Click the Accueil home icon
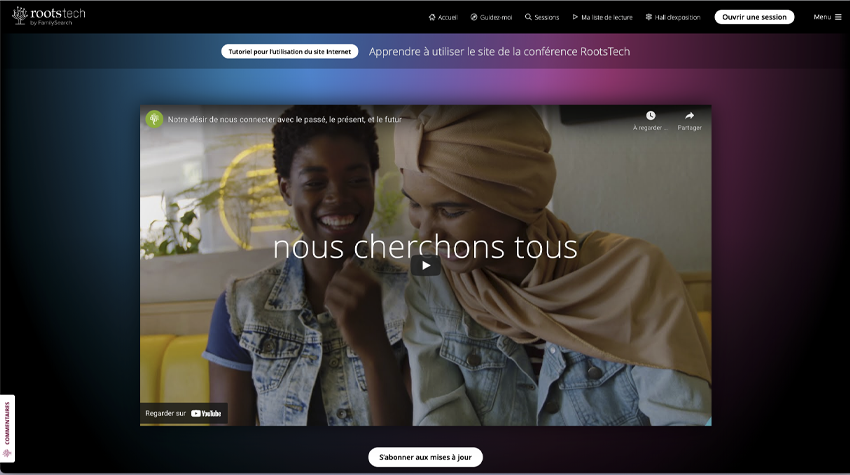 (432, 17)
